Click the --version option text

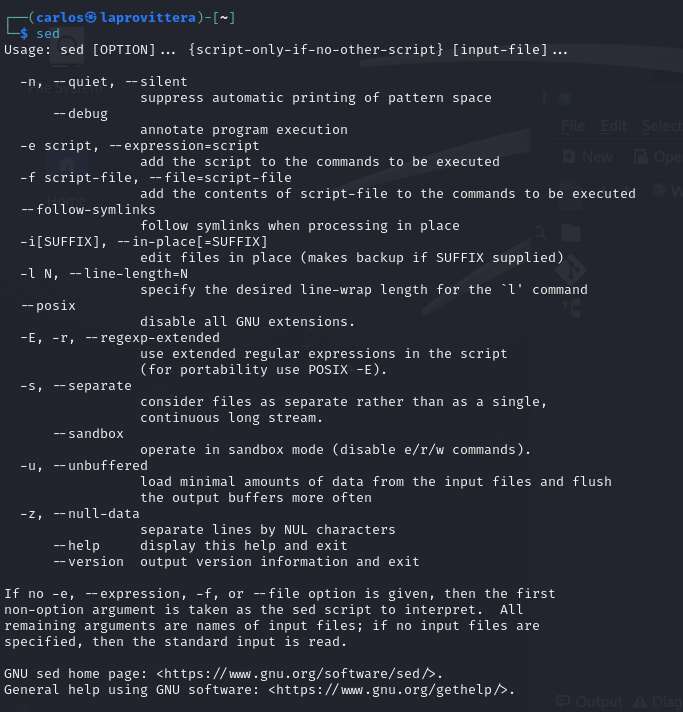89,562
